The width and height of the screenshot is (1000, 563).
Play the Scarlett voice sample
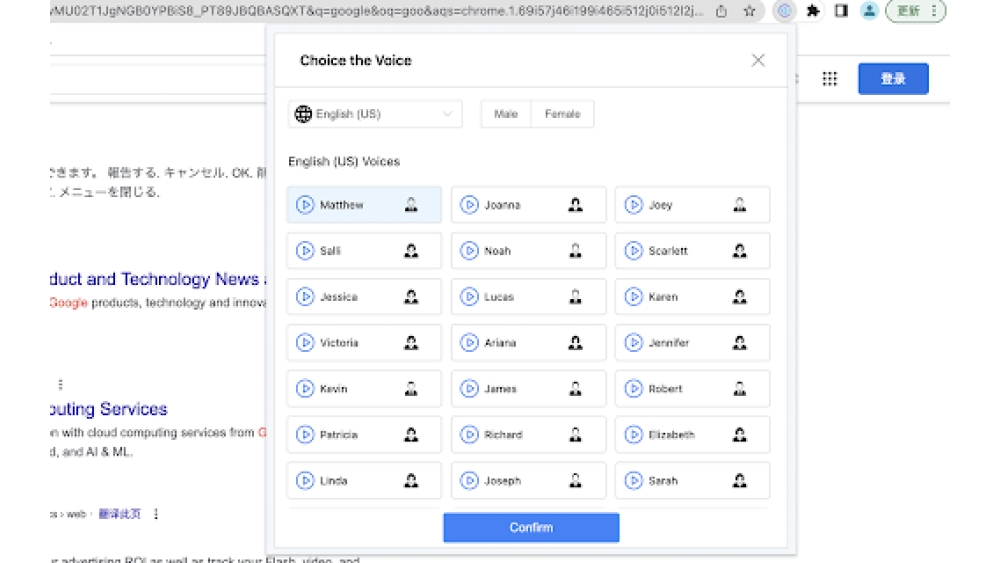click(x=633, y=251)
